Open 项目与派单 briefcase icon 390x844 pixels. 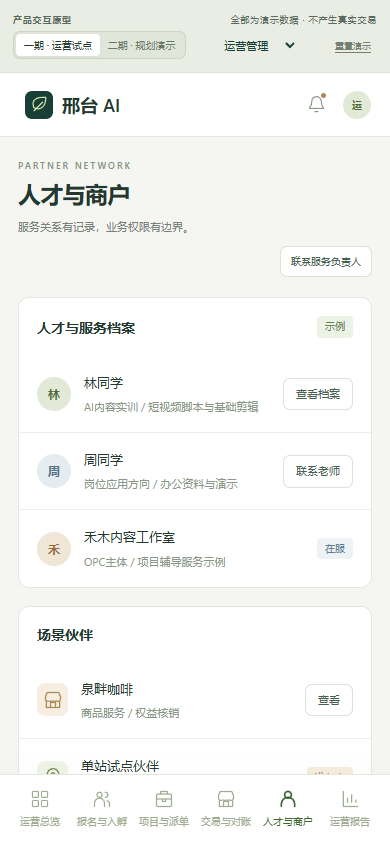pyautogui.click(x=164, y=799)
